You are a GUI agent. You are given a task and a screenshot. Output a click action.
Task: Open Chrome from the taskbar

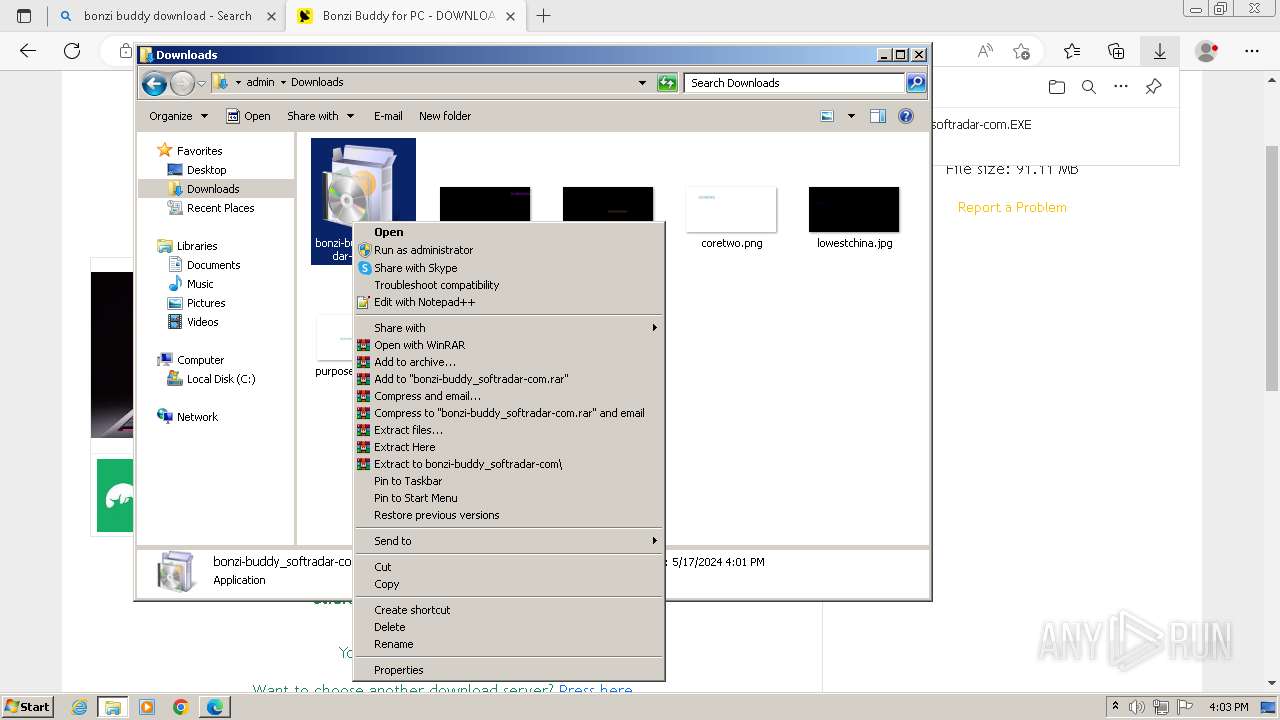pos(180,707)
